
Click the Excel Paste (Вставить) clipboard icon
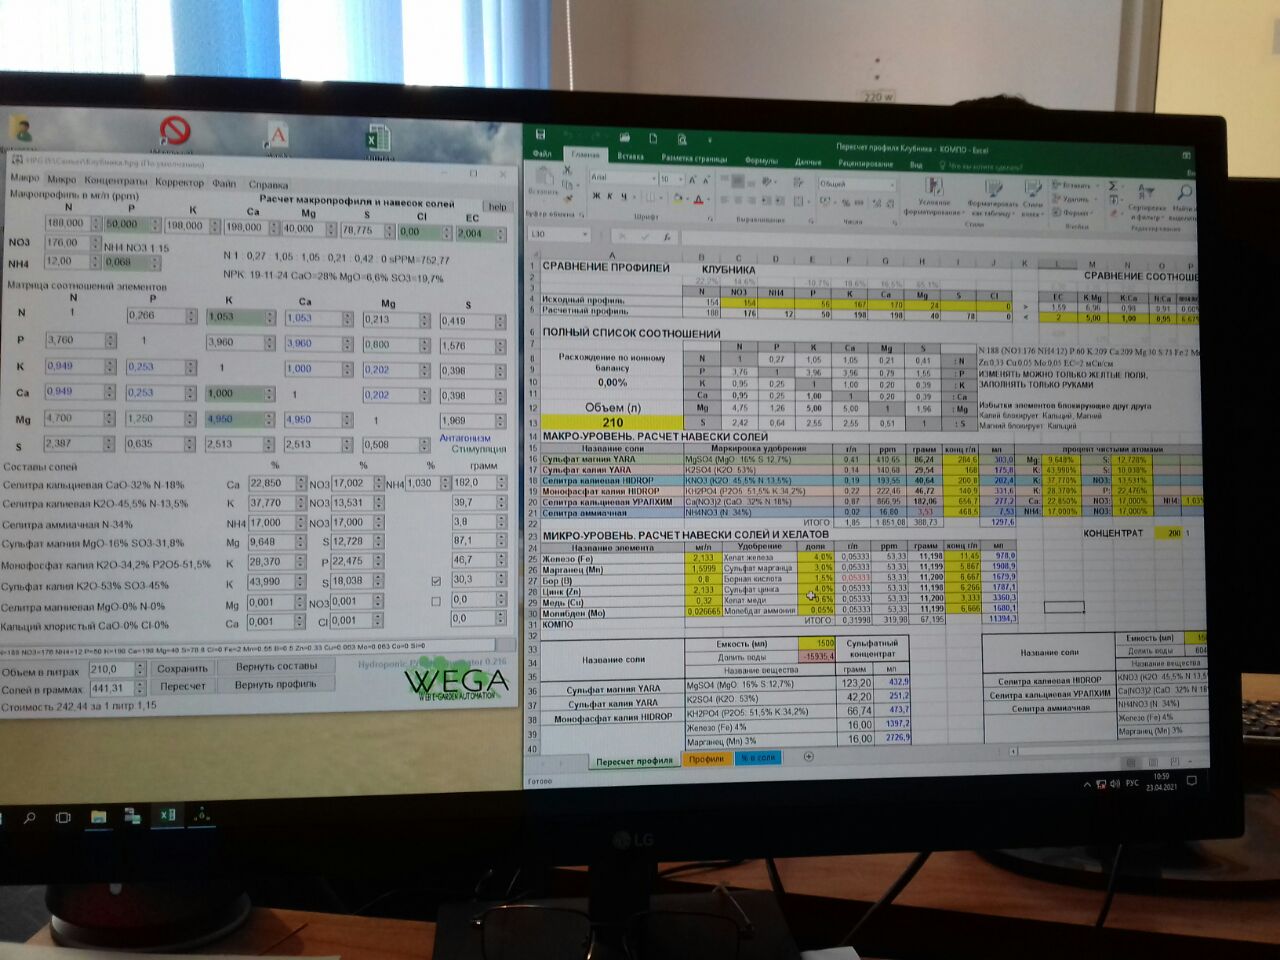pyautogui.click(x=543, y=179)
